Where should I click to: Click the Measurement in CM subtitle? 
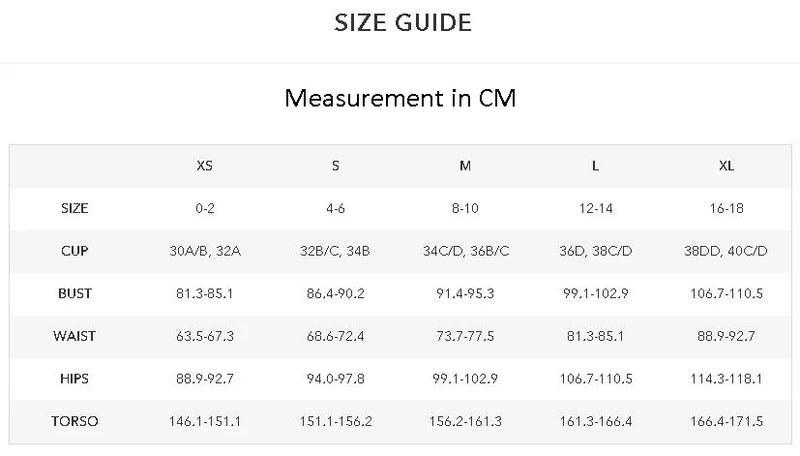tap(400, 97)
